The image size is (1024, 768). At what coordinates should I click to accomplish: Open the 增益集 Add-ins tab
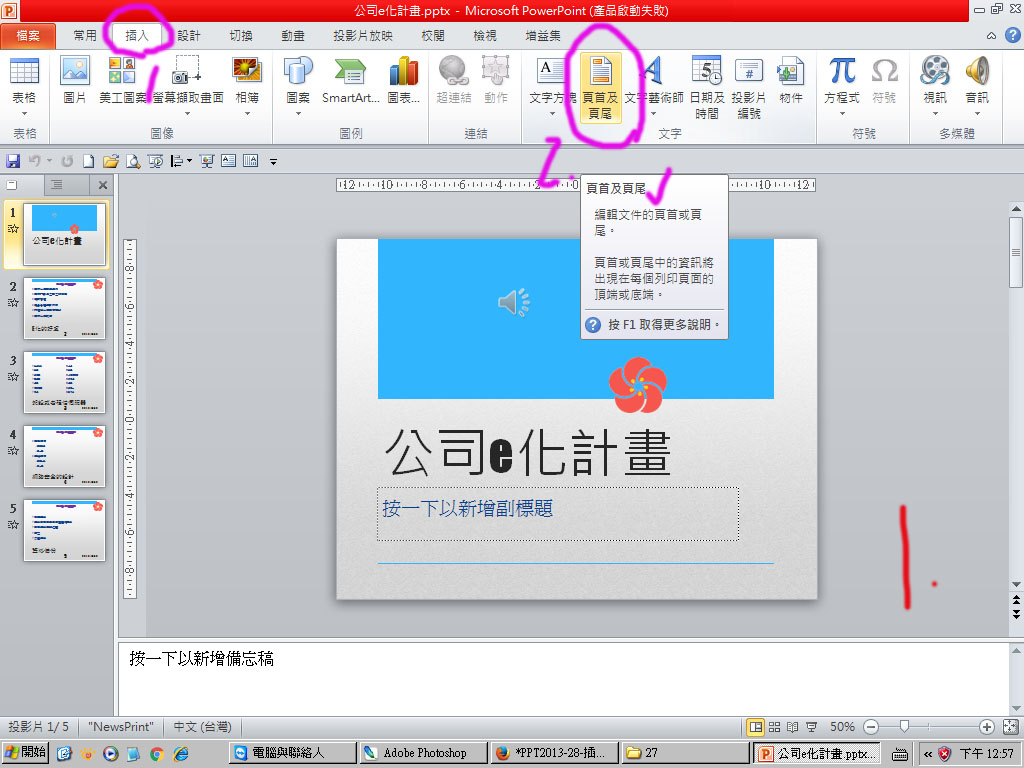click(x=543, y=35)
